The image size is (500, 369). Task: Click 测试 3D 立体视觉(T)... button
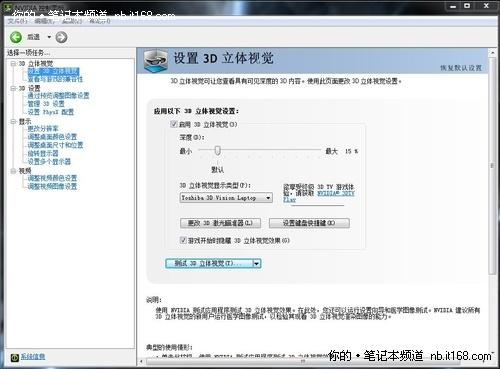209,263
